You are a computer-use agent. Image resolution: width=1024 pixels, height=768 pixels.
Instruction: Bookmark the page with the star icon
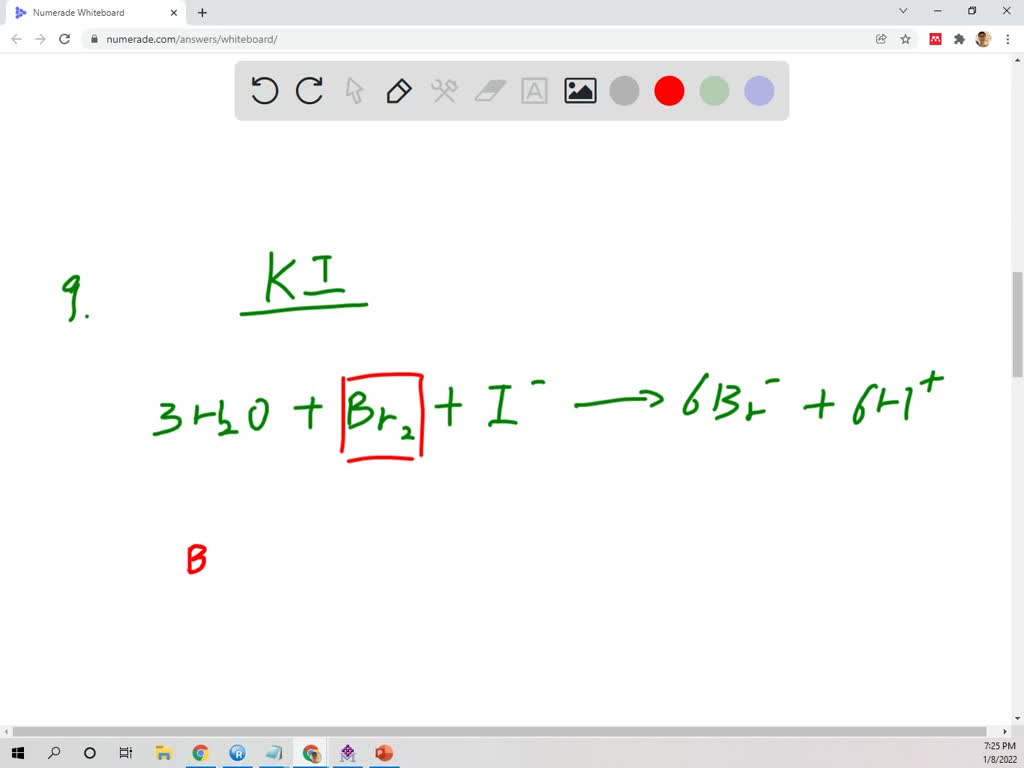tap(904, 38)
